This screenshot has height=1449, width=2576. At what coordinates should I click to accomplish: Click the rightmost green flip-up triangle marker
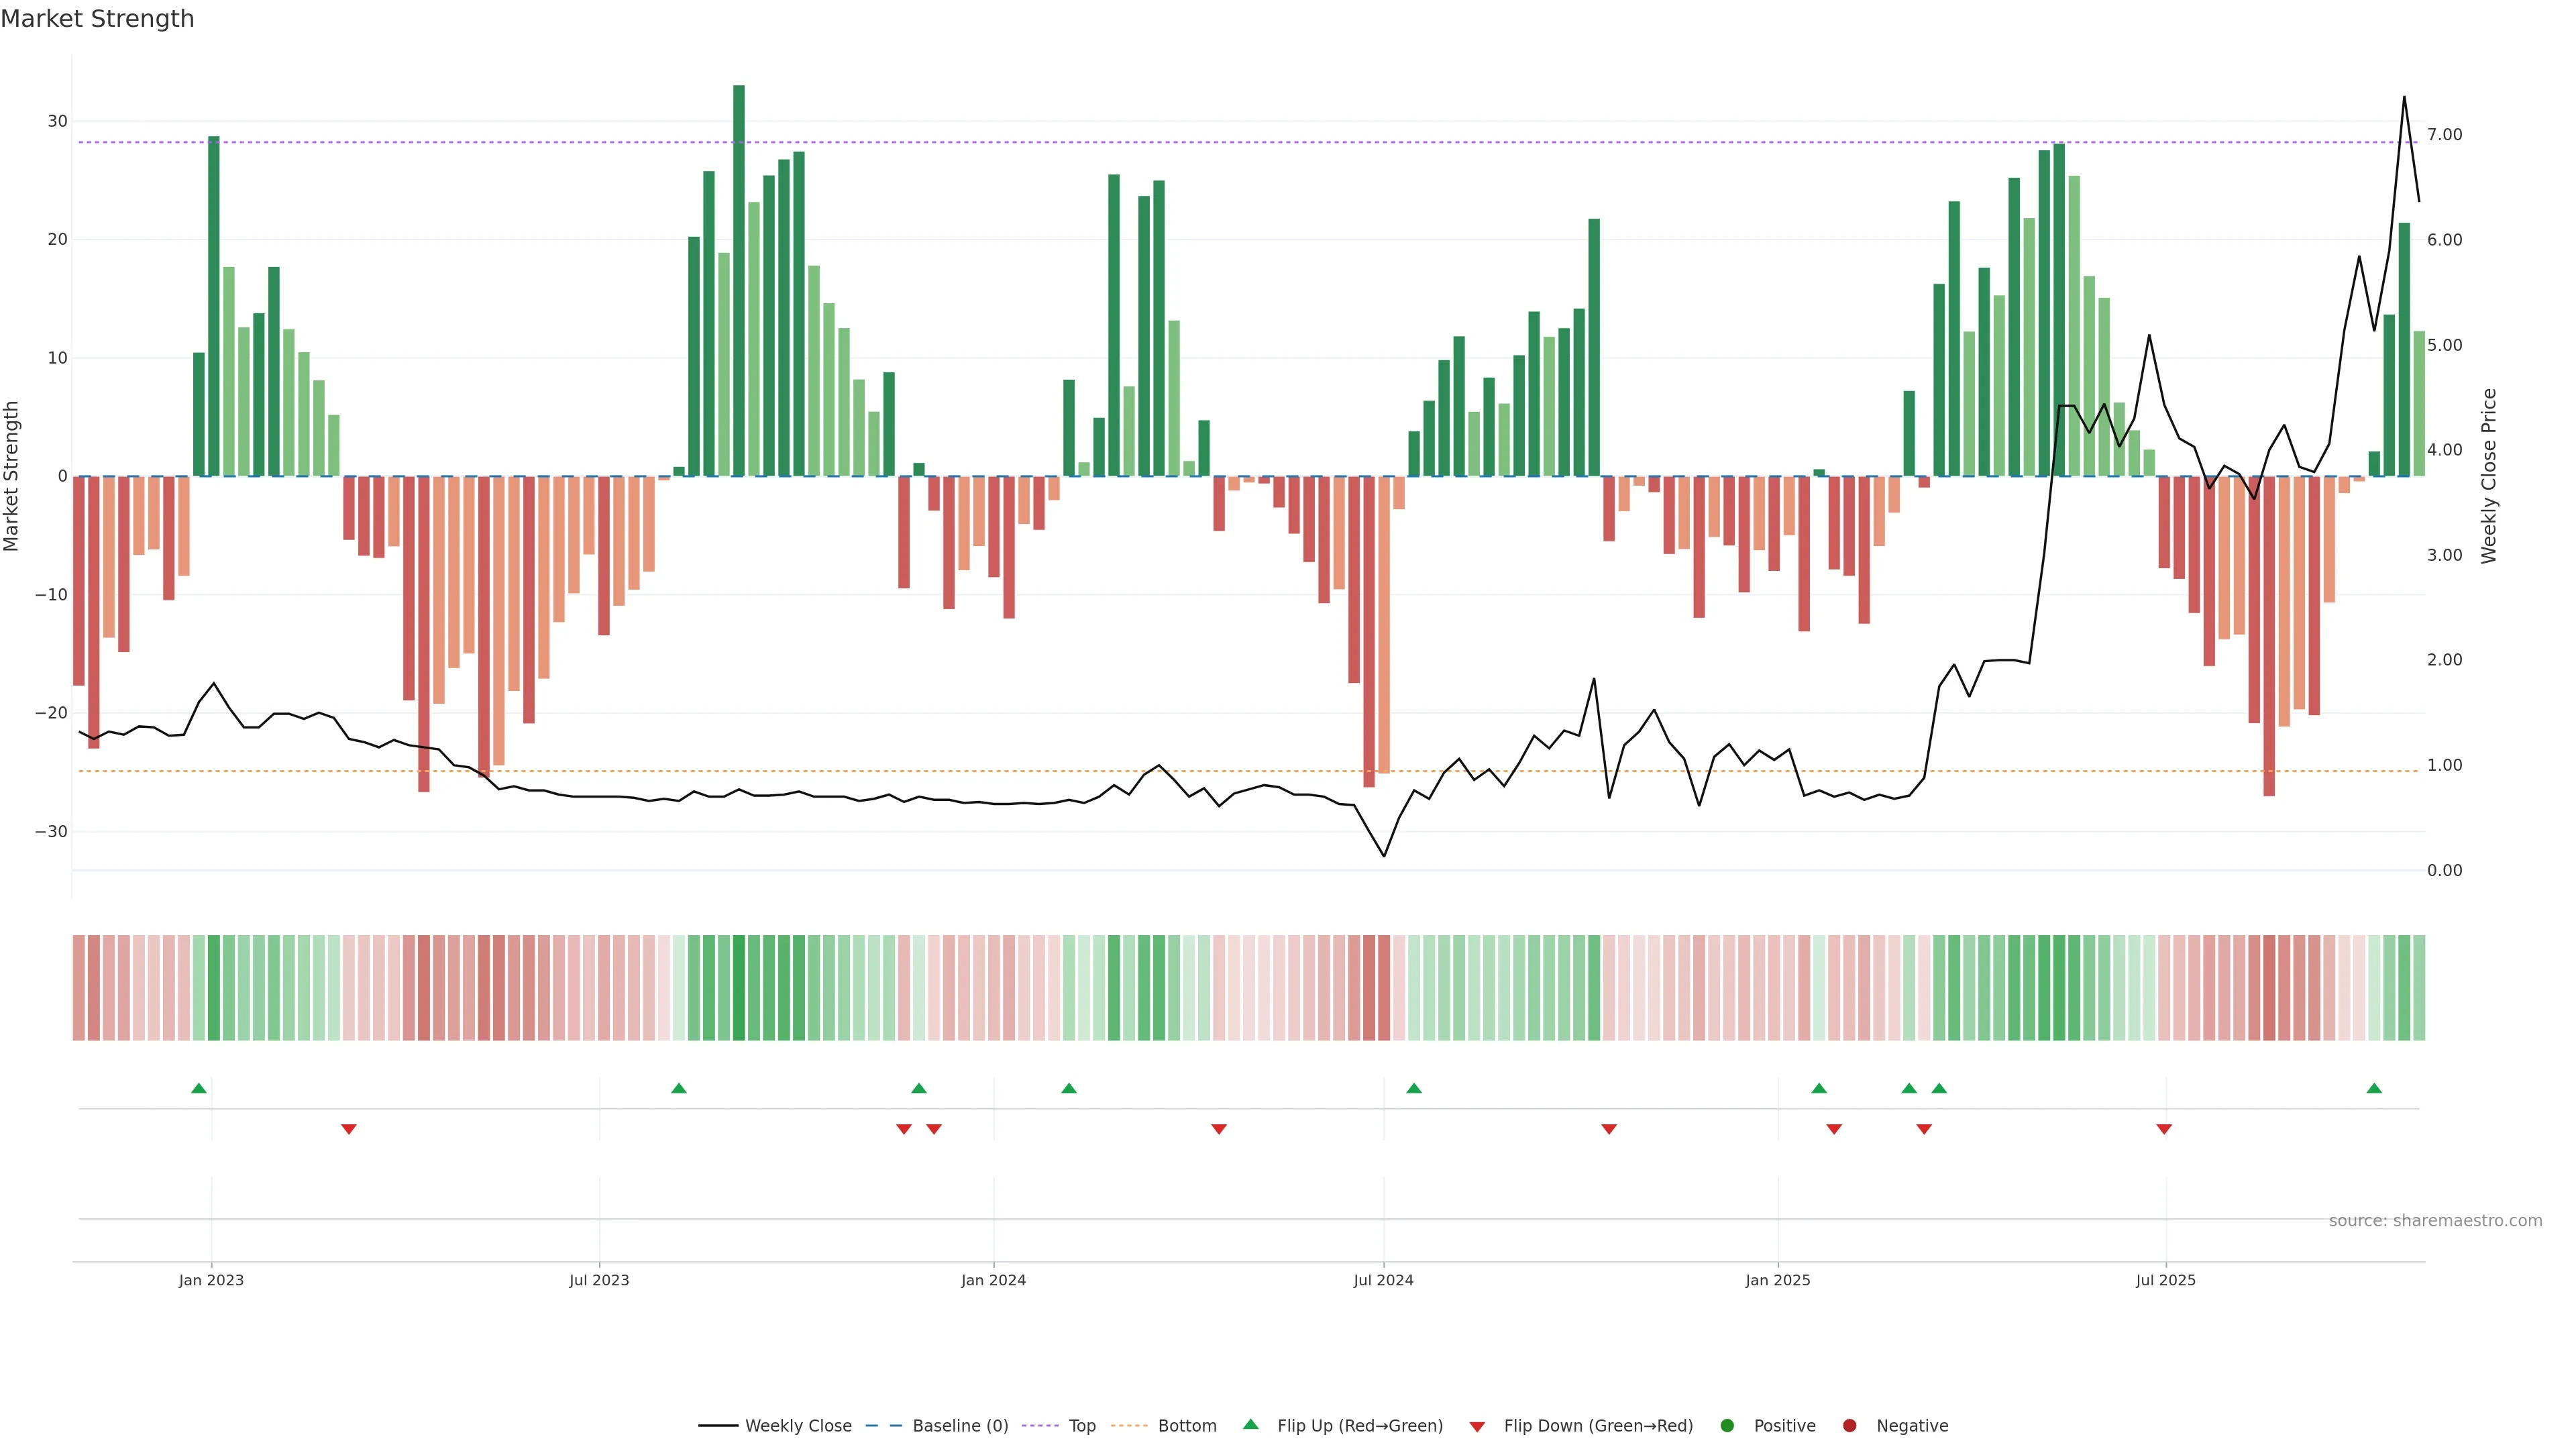[x=2374, y=1088]
